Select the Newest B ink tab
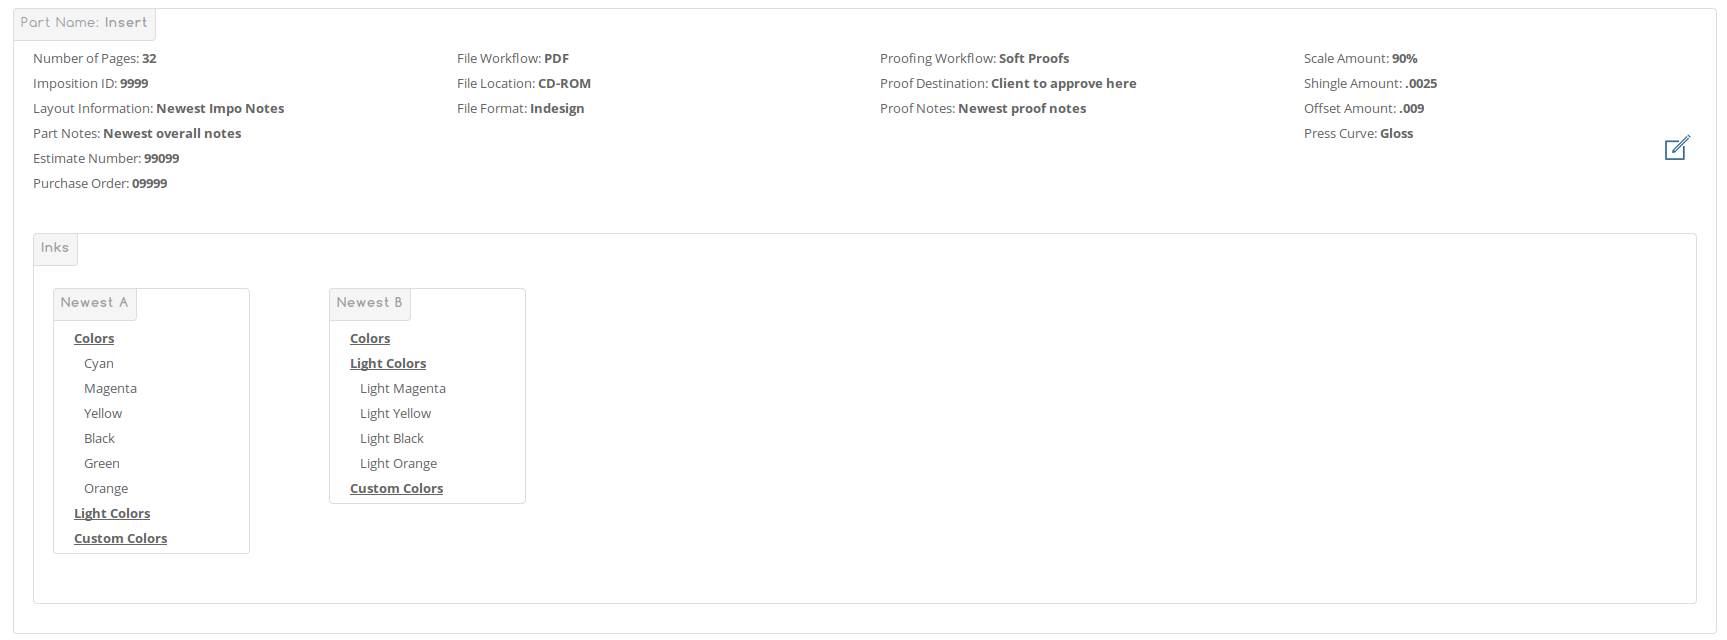 tap(369, 303)
